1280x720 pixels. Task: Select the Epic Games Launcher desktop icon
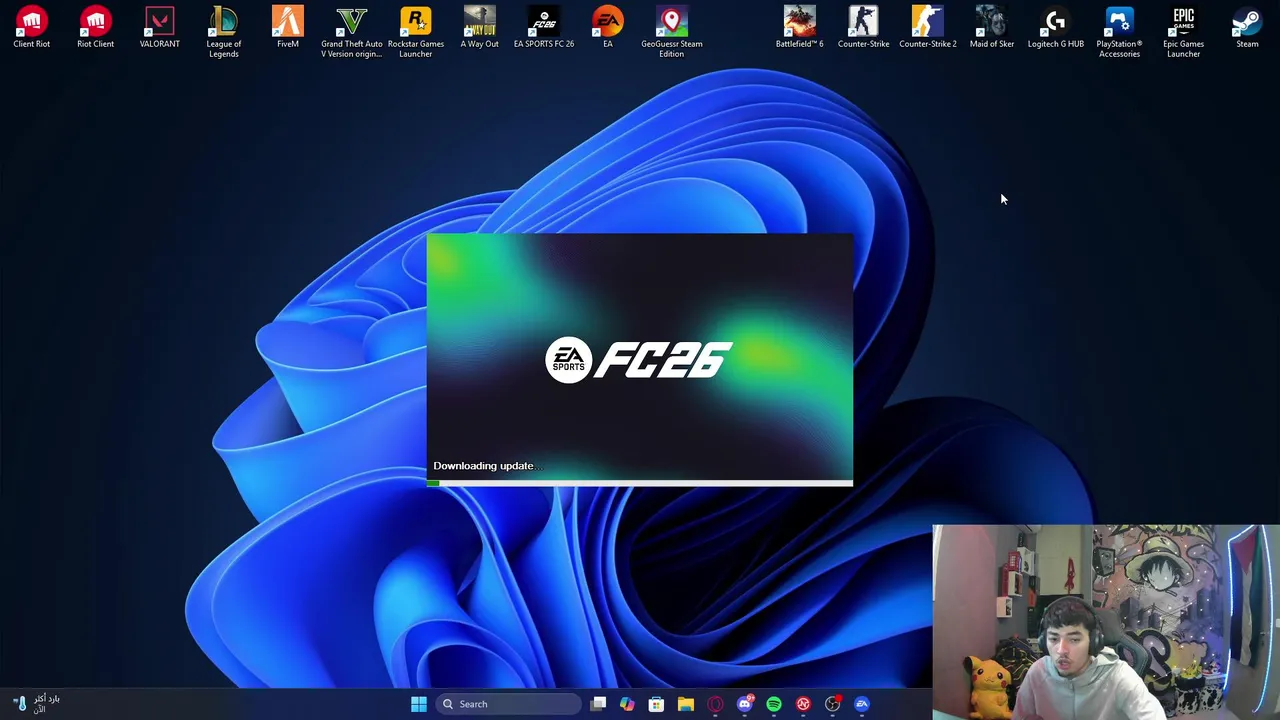(x=1184, y=32)
